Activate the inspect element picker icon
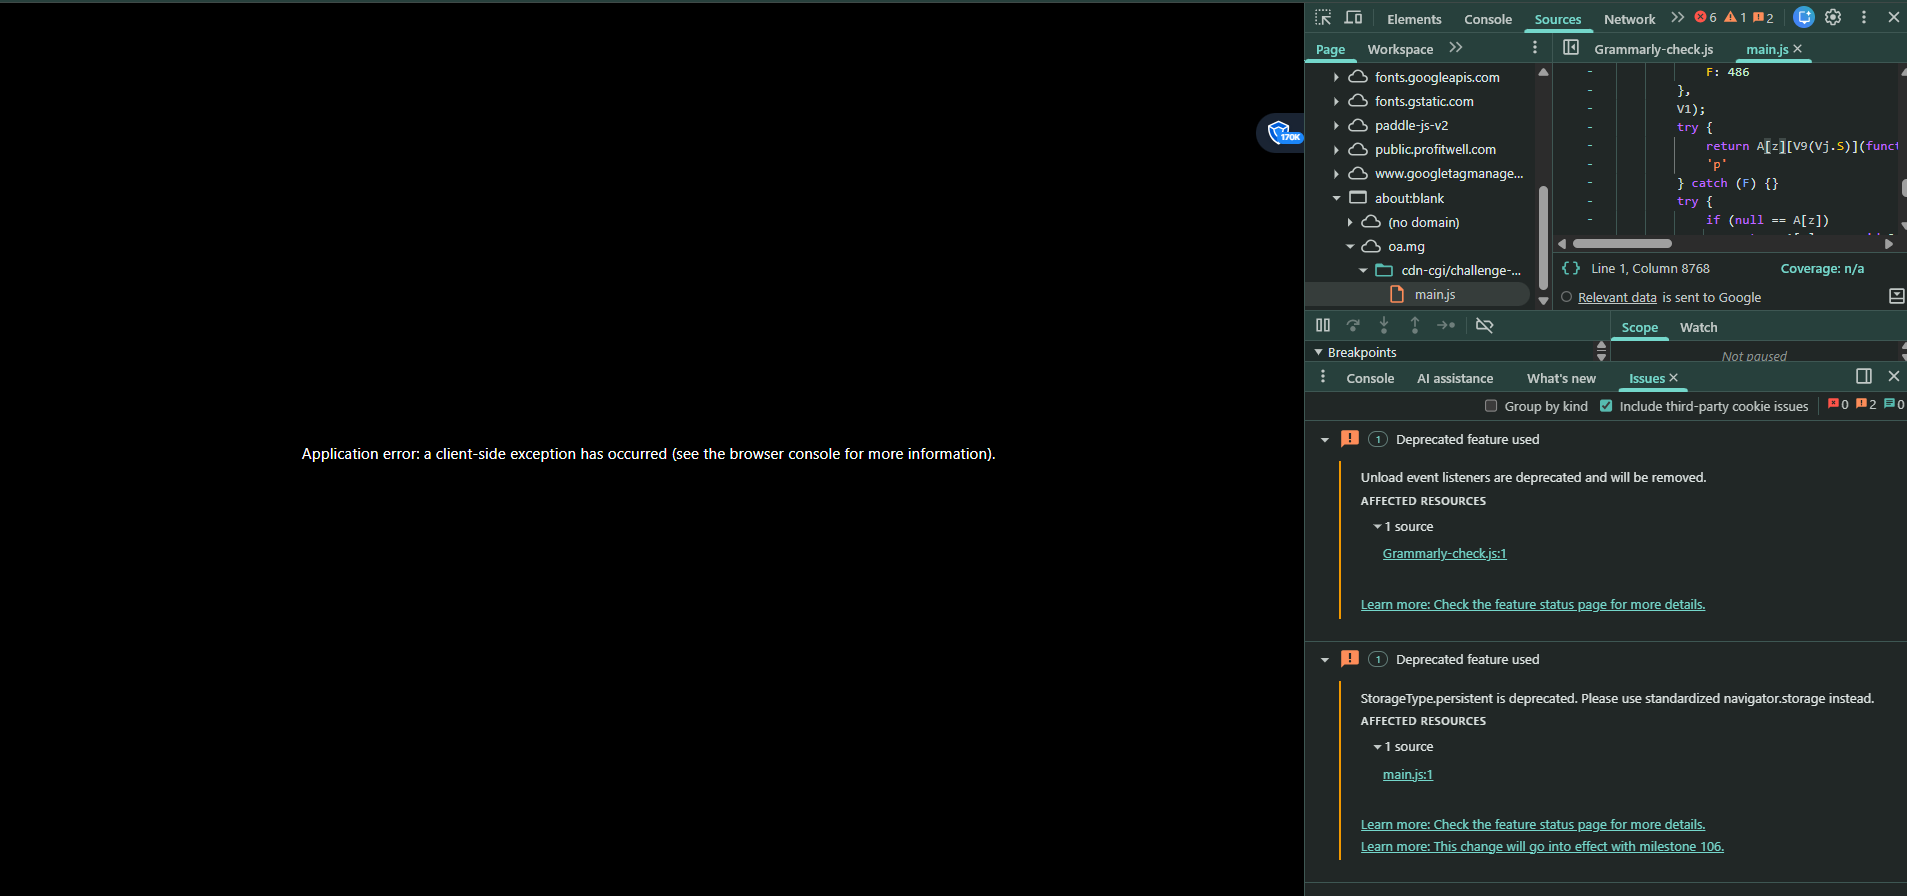This screenshot has height=896, width=1907. 1323,18
